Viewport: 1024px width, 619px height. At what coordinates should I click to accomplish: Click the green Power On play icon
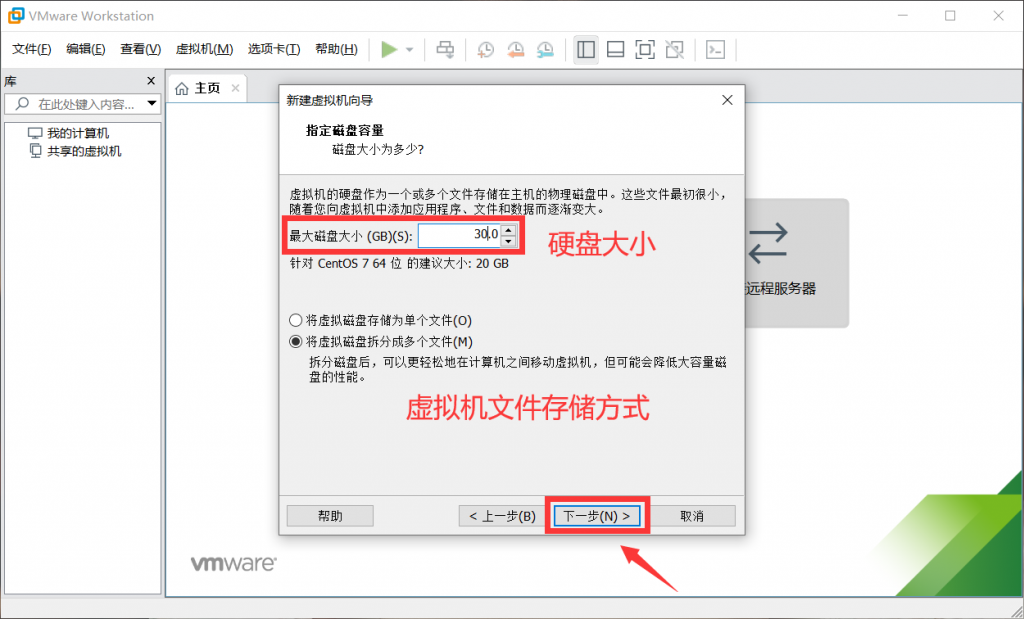389,50
